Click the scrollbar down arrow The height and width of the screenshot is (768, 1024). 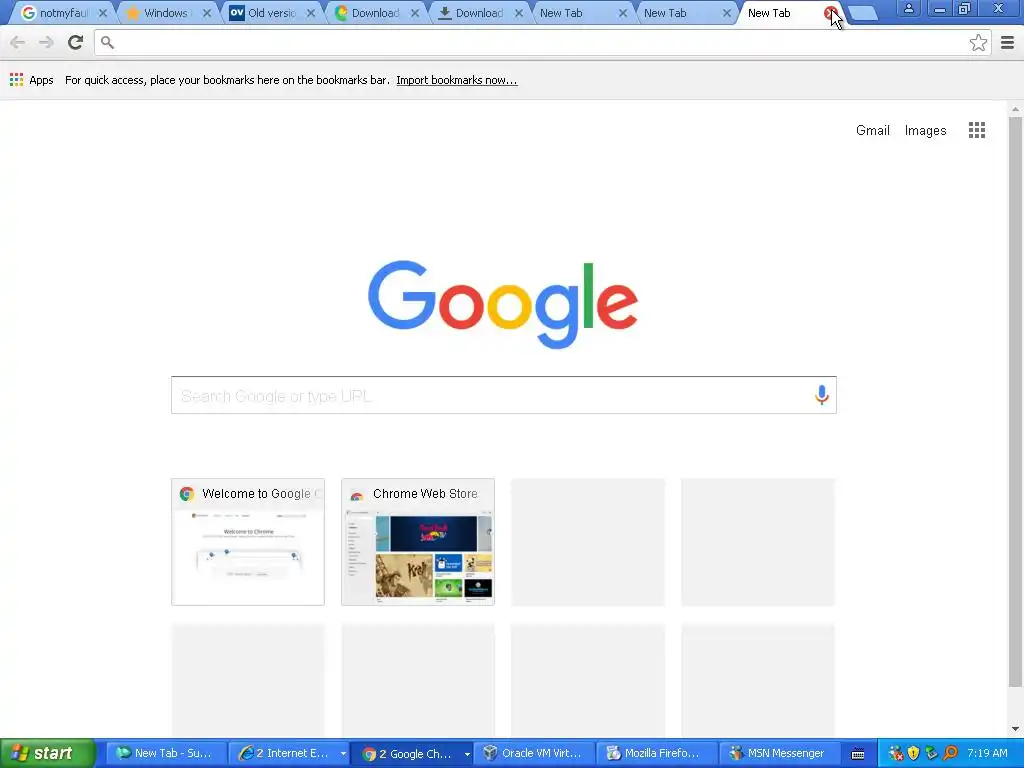tap(1015, 729)
